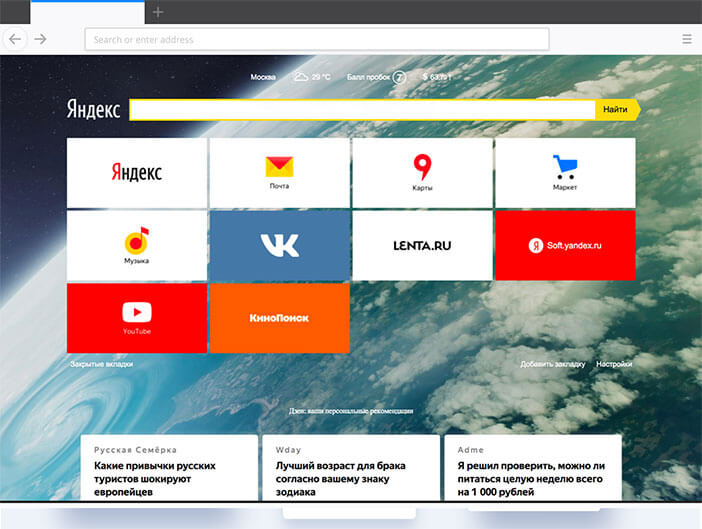This screenshot has width=702, height=529.
Task: Open the Soft.yandex.ru tile
Action: [565, 245]
